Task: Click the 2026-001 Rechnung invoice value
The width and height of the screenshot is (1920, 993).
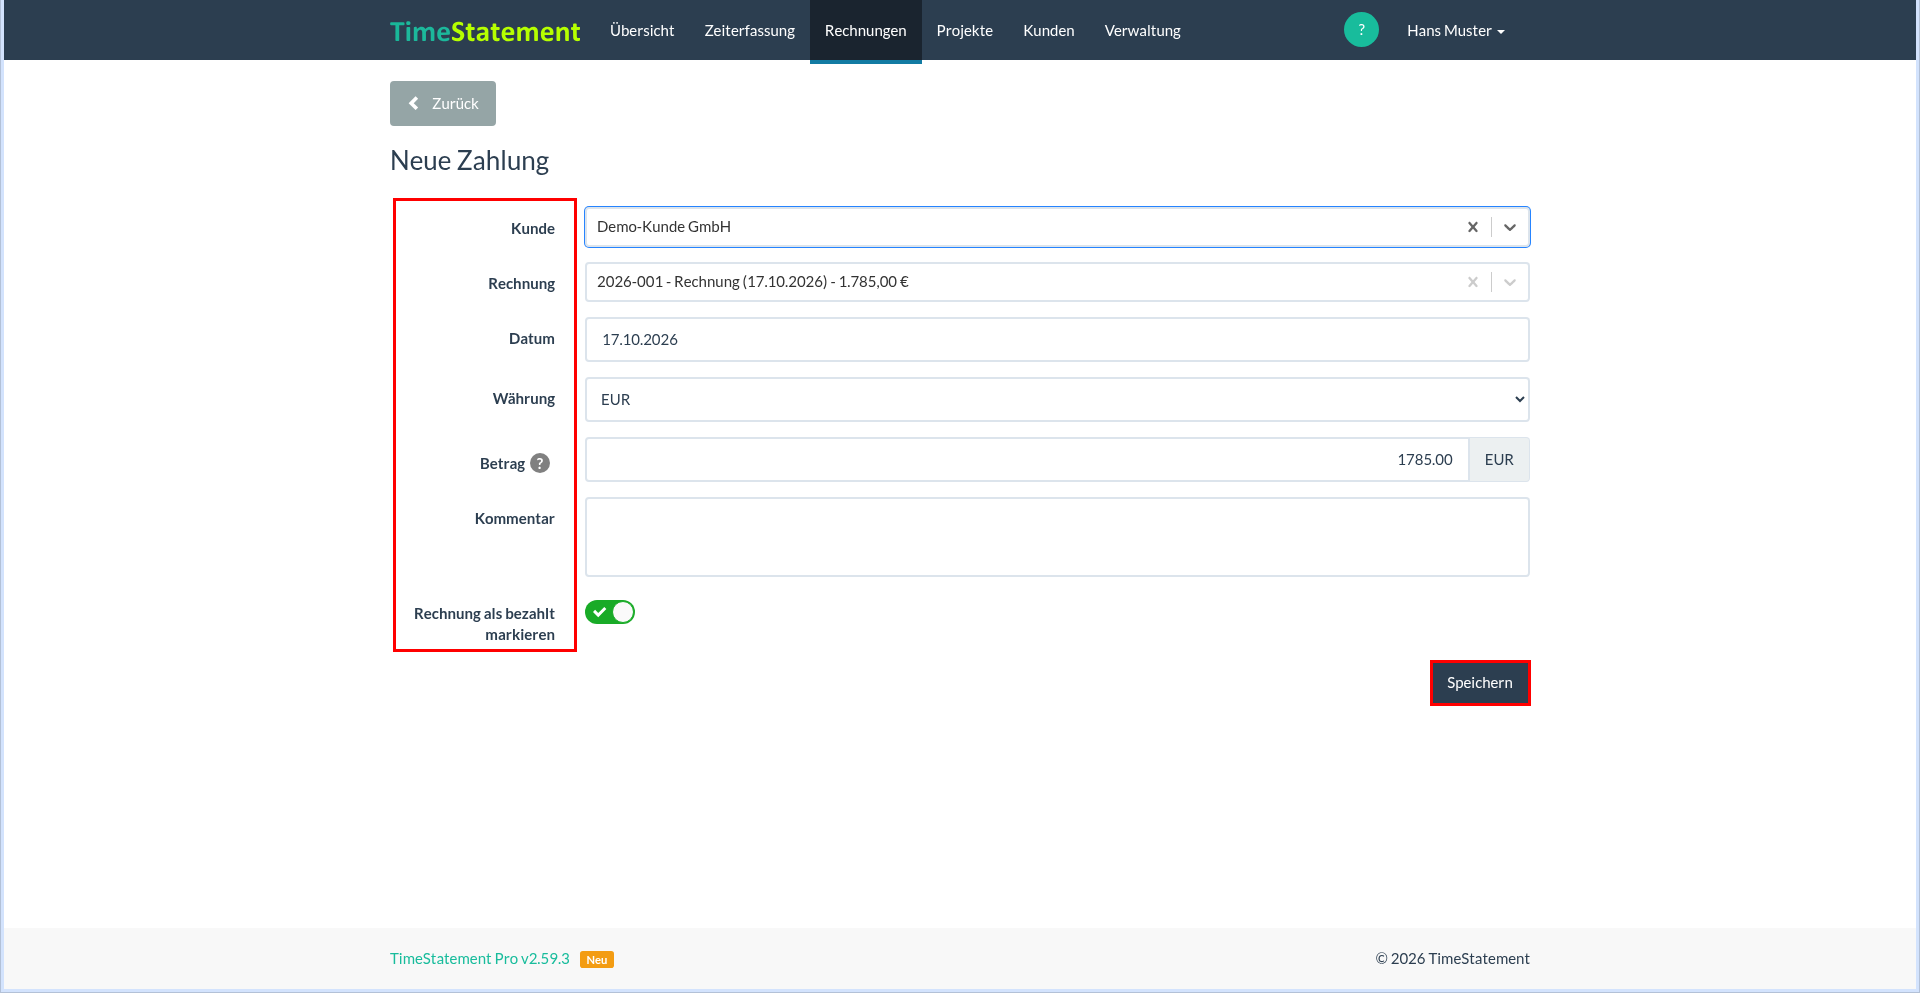Action: point(753,282)
